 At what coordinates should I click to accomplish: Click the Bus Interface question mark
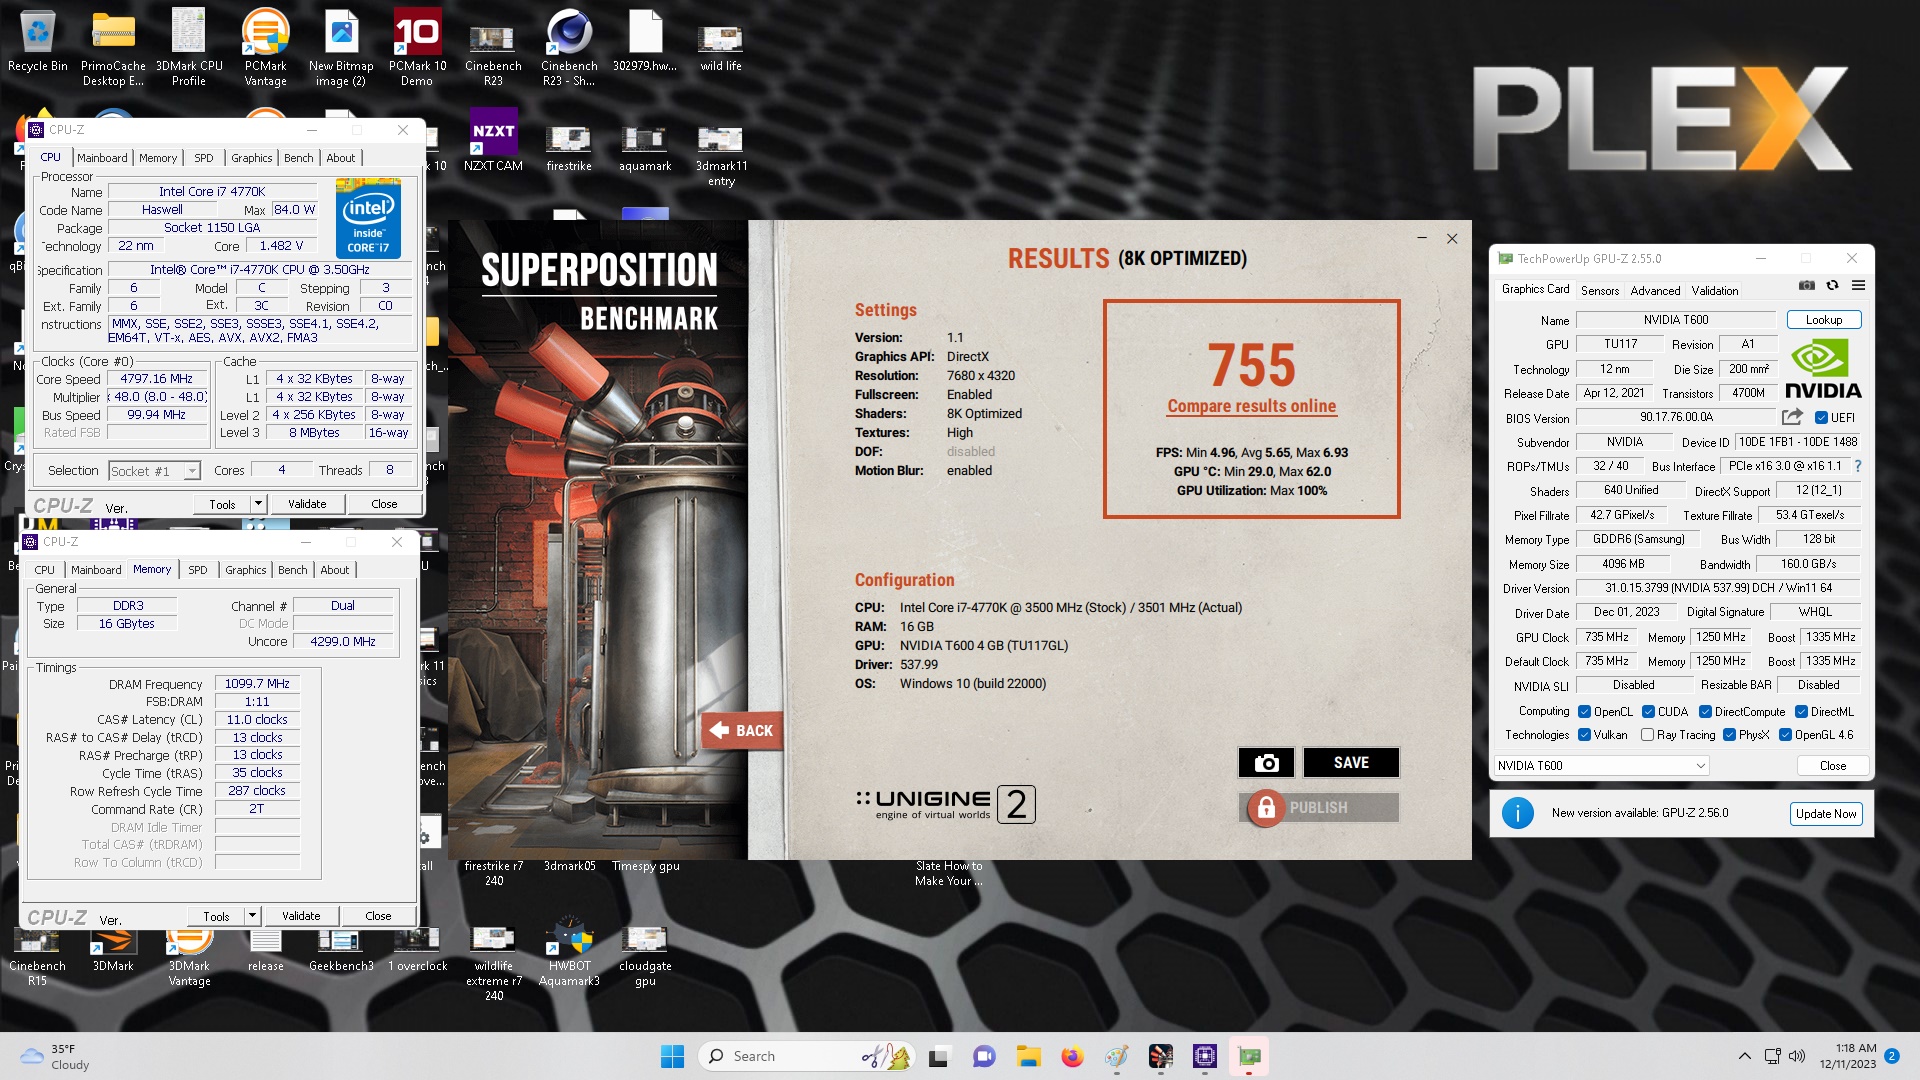click(1858, 466)
